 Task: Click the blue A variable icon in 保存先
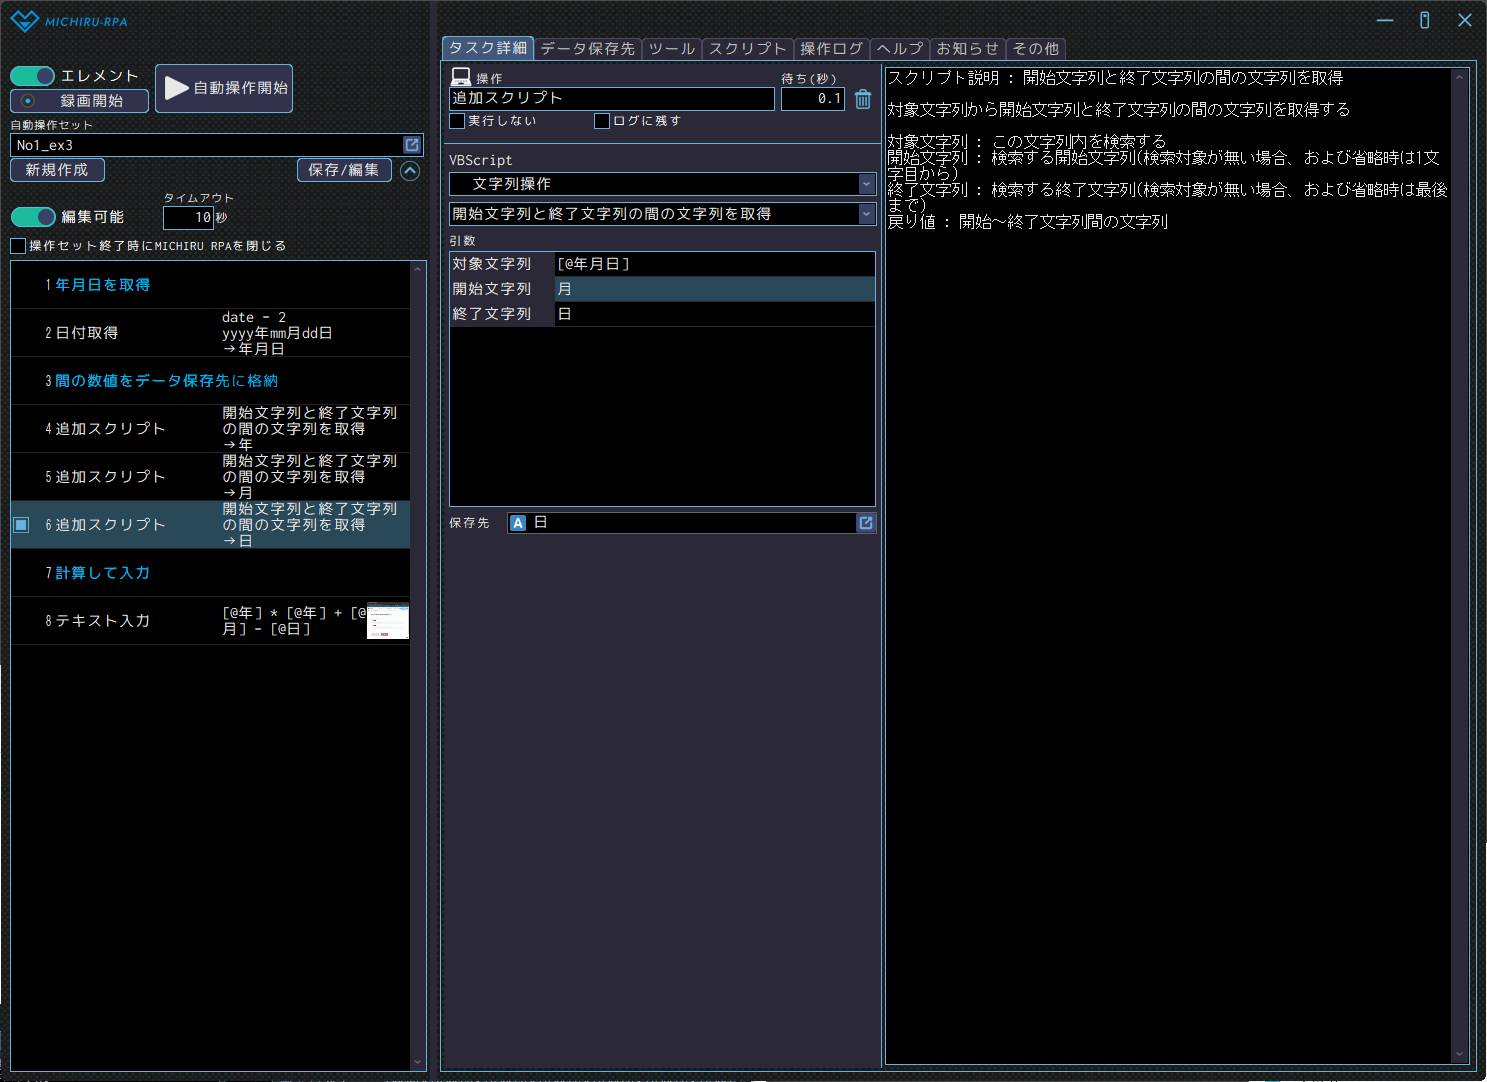pos(518,523)
